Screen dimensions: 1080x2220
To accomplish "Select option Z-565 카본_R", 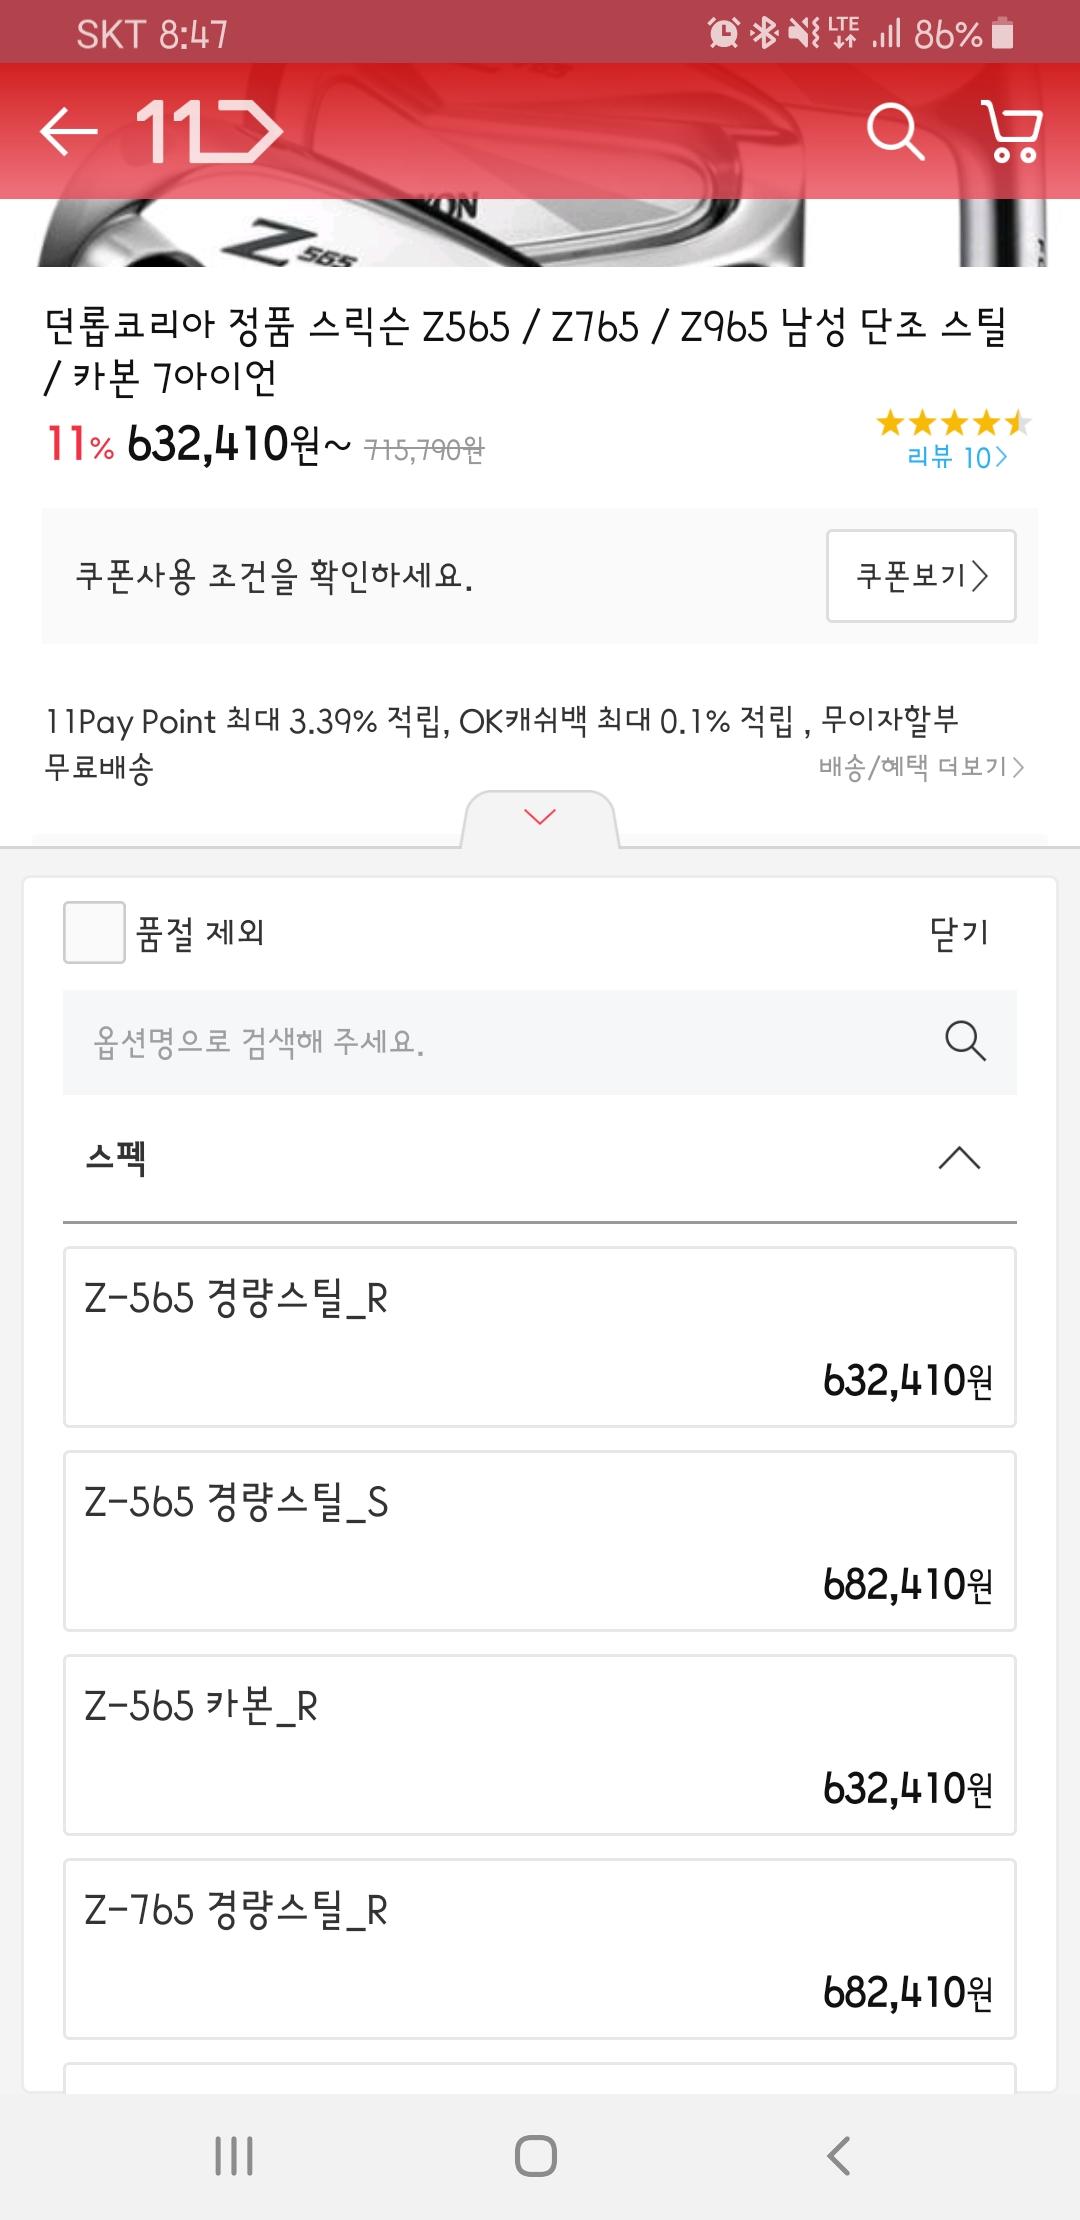I will (540, 1745).
